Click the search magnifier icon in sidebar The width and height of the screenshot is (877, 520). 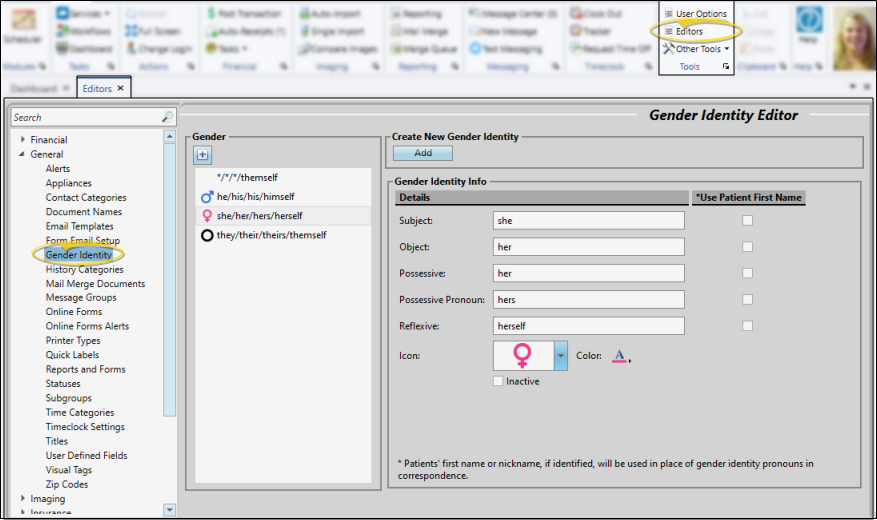point(167,118)
